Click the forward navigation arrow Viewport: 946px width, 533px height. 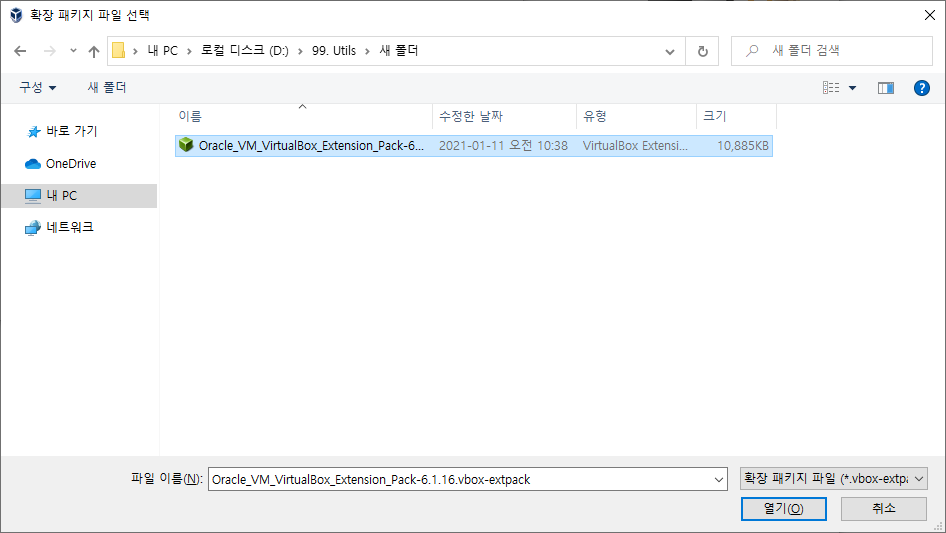[49, 51]
